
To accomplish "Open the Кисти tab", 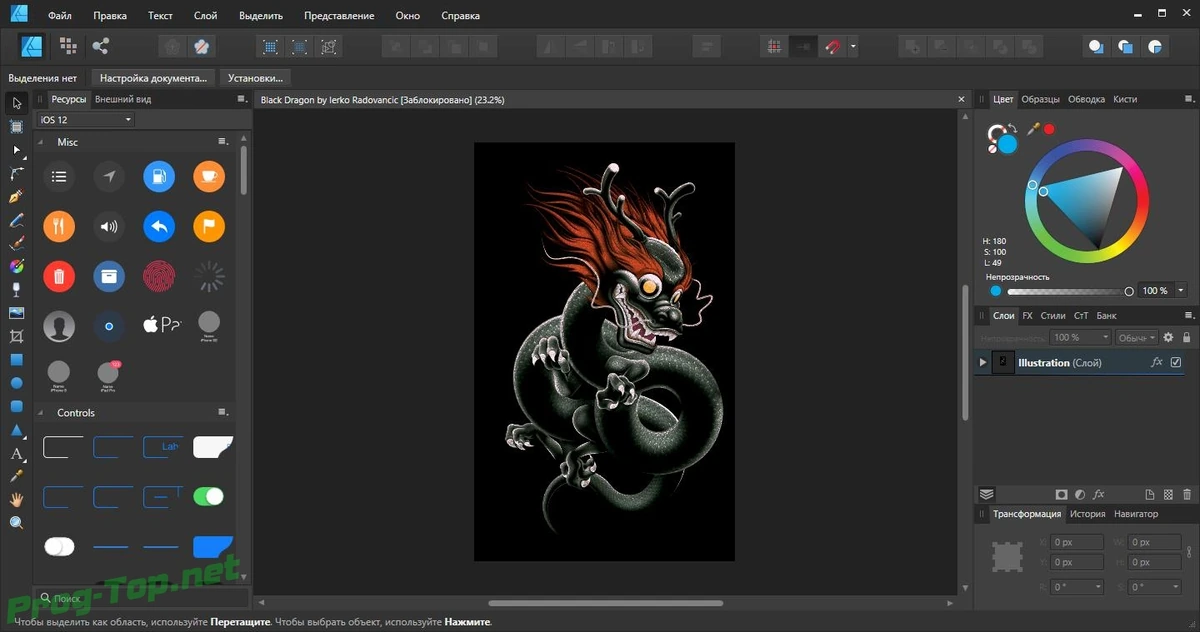I will [1125, 99].
